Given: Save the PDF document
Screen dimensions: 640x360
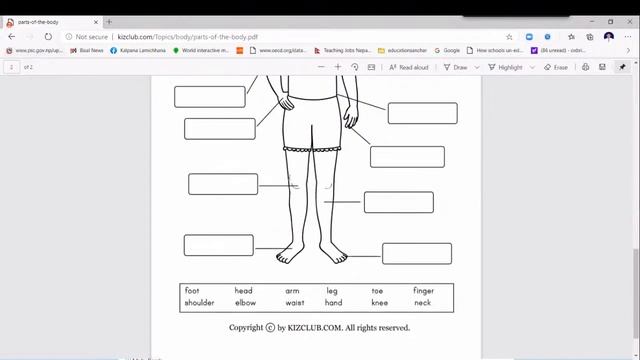Looking at the screenshot, I should pos(602,67).
